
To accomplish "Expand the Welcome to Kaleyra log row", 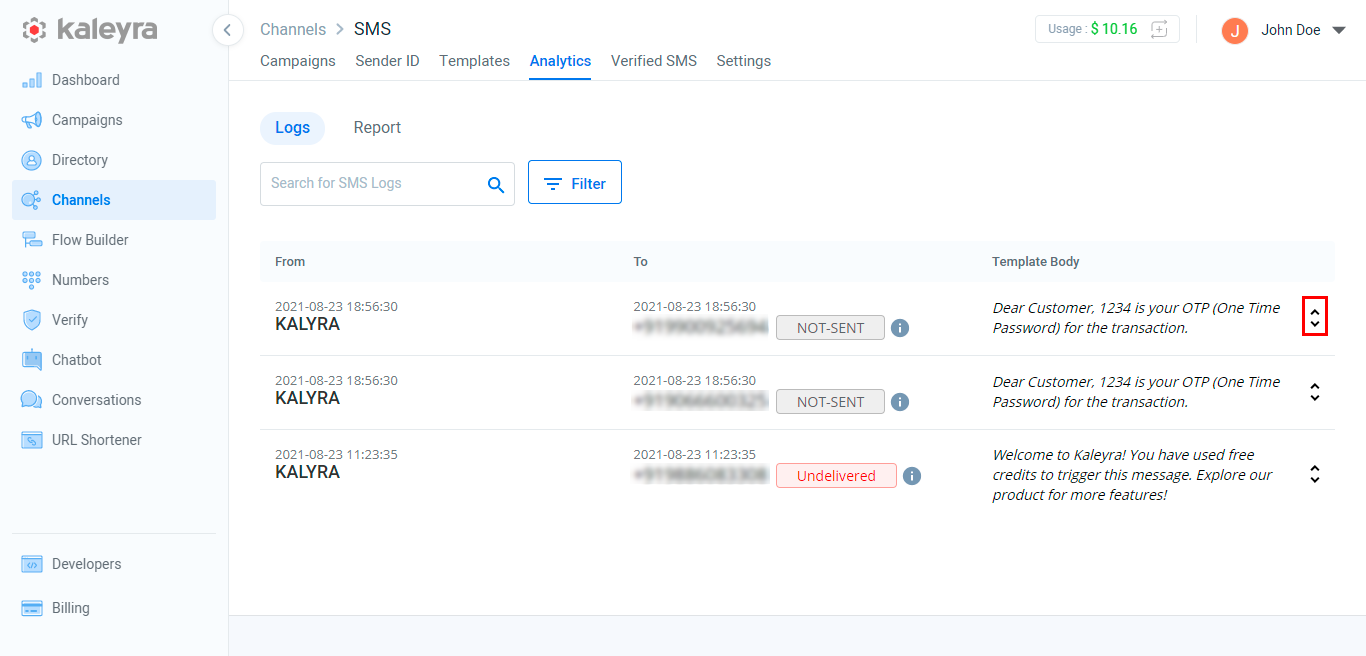I will [x=1315, y=474].
